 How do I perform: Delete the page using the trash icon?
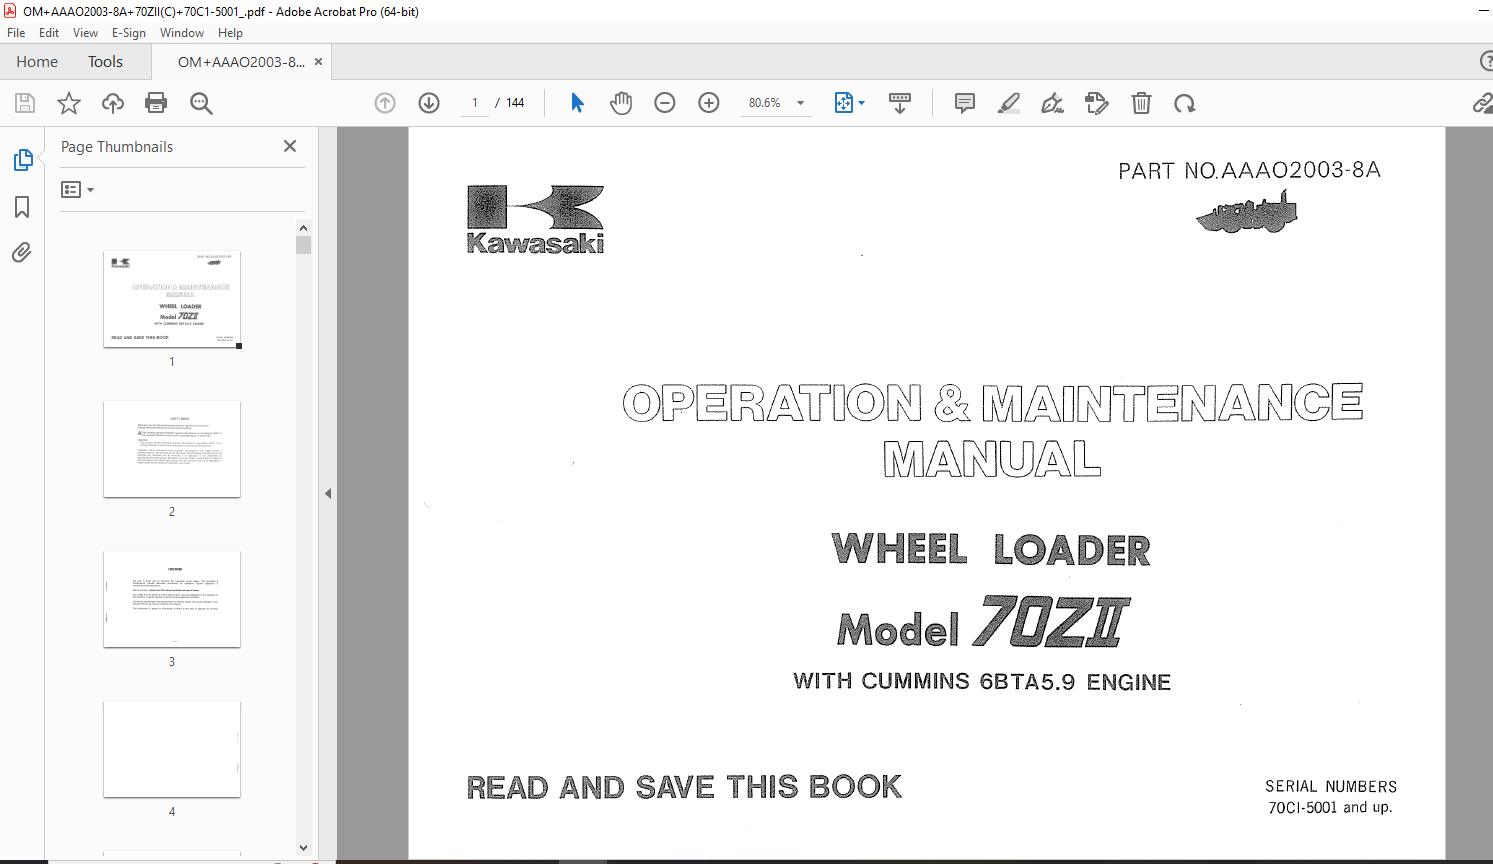pyautogui.click(x=1141, y=103)
